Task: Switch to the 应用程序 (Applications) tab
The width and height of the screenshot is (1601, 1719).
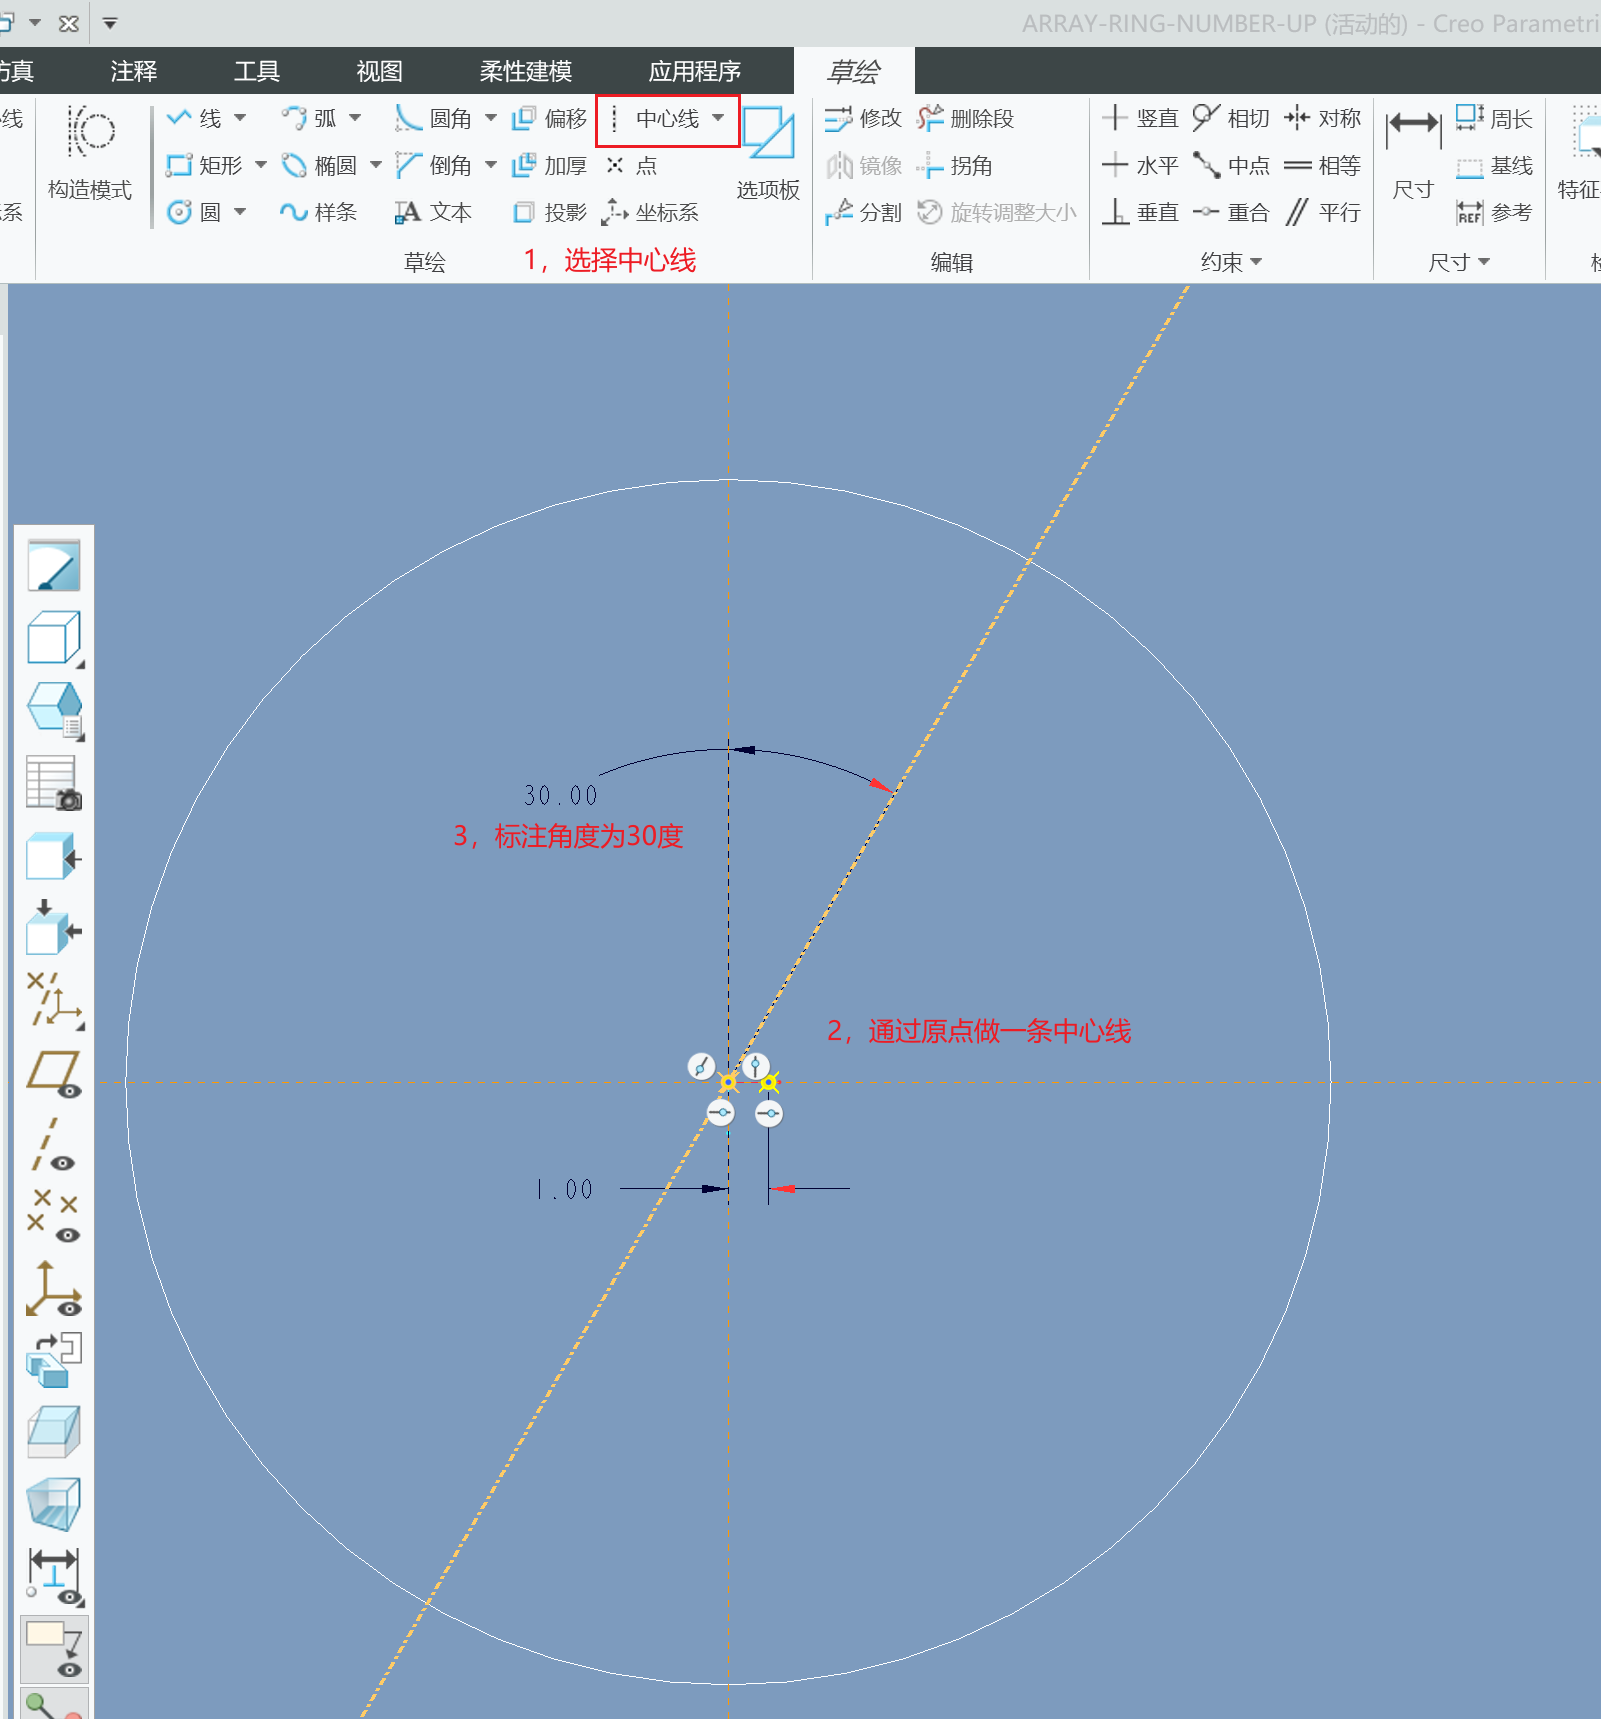Action: click(695, 71)
